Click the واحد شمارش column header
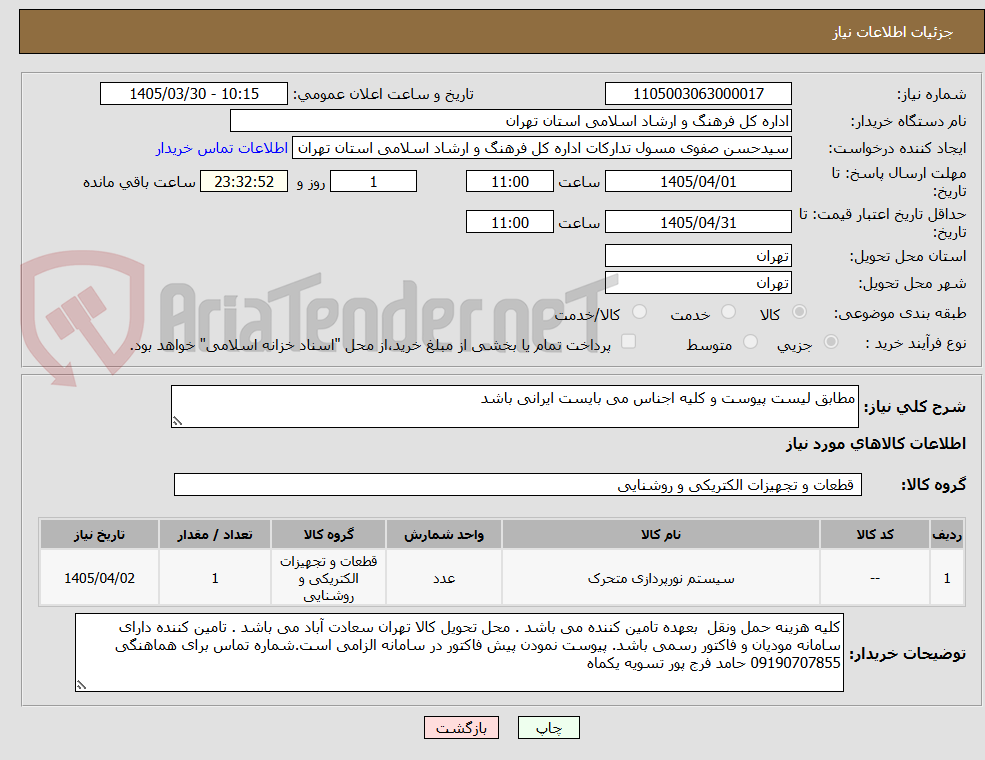This screenshot has width=985, height=760. coord(444,535)
